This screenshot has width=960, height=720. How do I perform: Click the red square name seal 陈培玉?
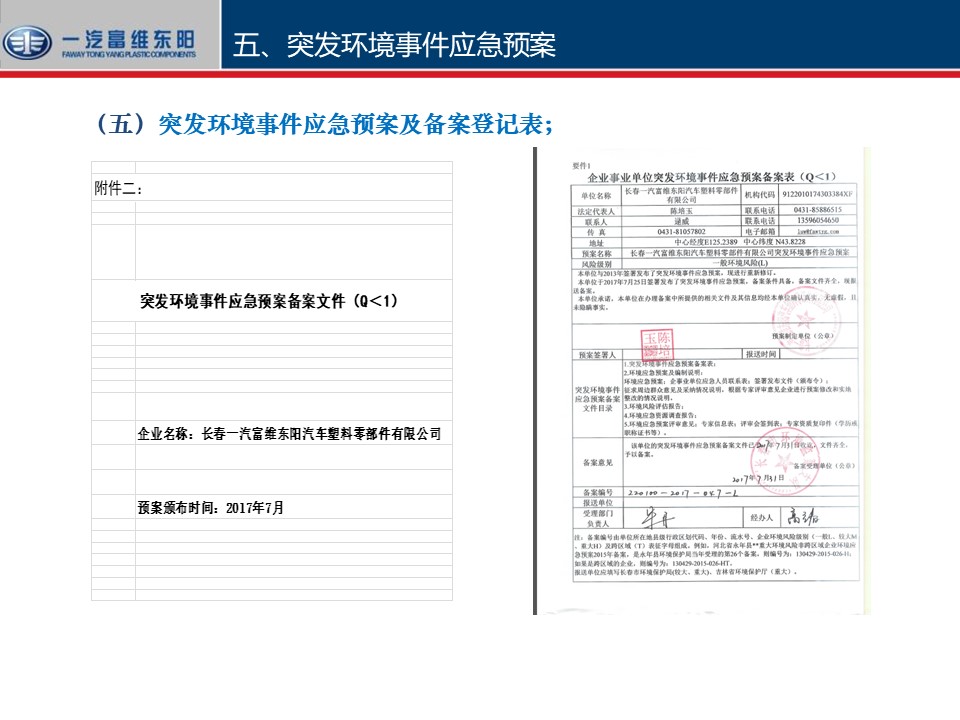(x=656, y=345)
